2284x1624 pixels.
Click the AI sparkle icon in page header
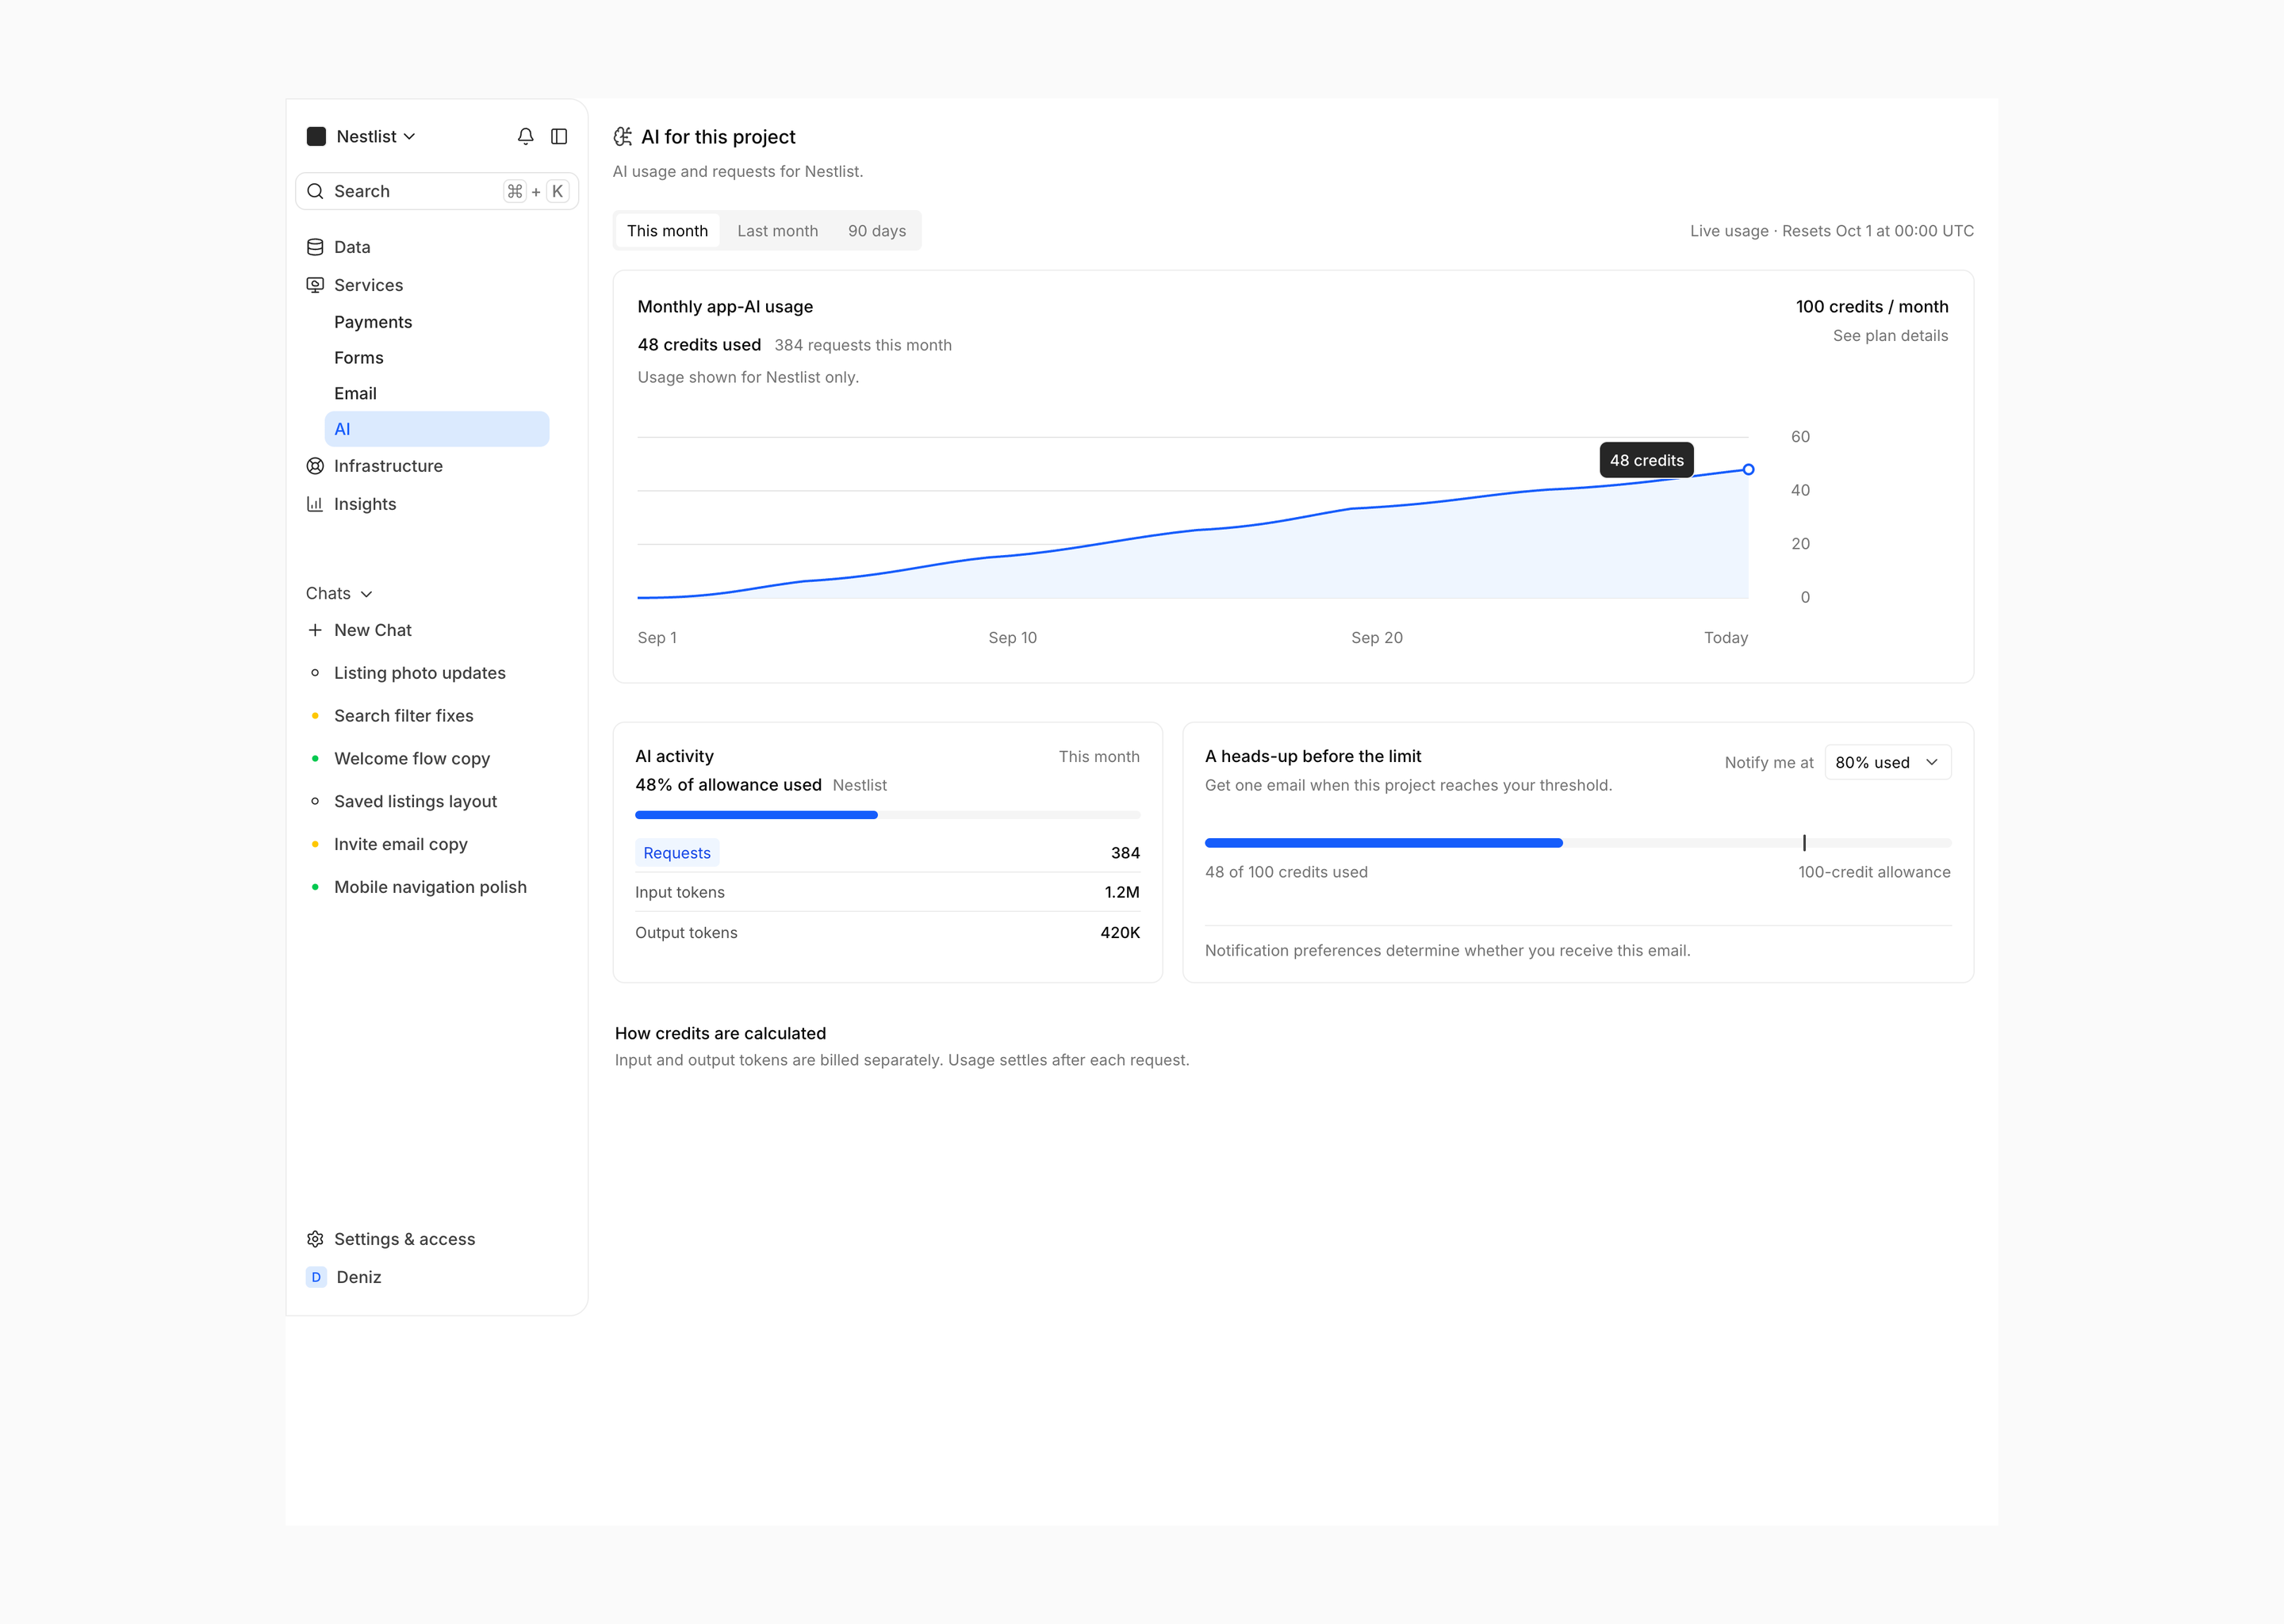point(623,137)
